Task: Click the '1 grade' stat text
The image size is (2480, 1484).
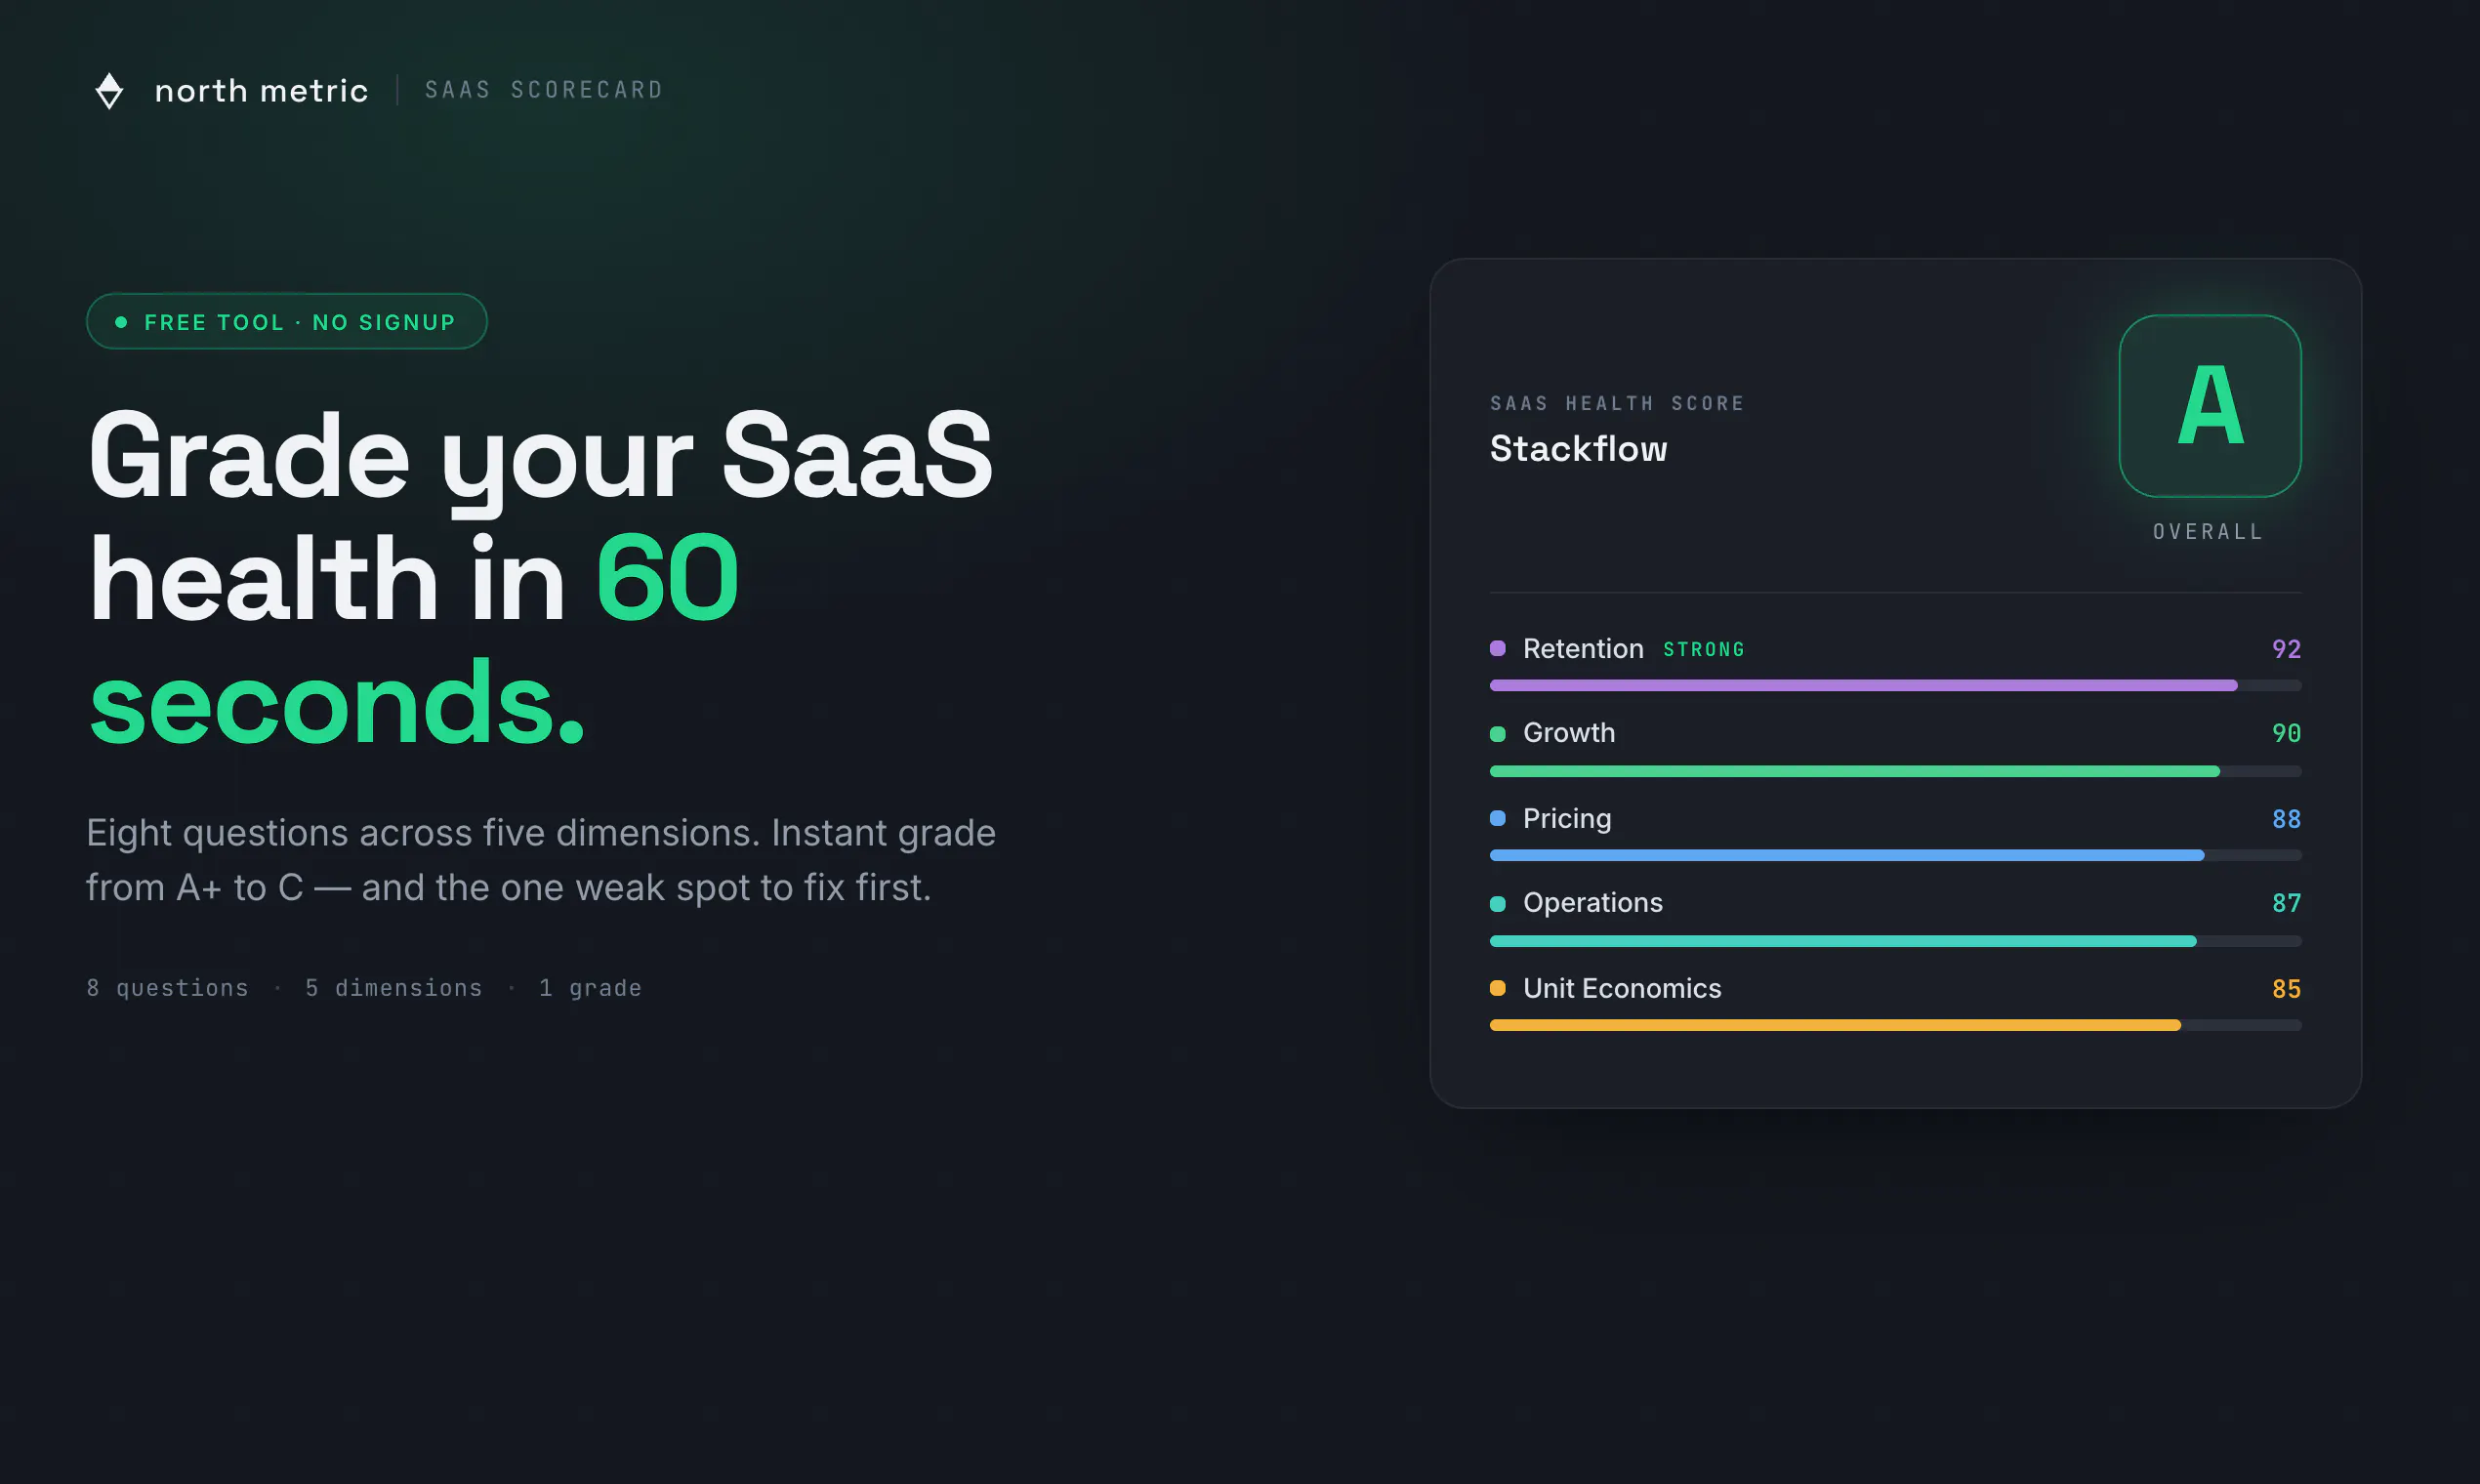Action: coord(590,988)
